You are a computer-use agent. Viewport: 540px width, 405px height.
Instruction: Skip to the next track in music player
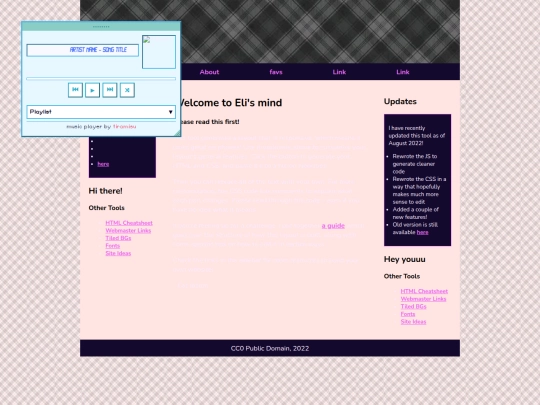[110, 90]
